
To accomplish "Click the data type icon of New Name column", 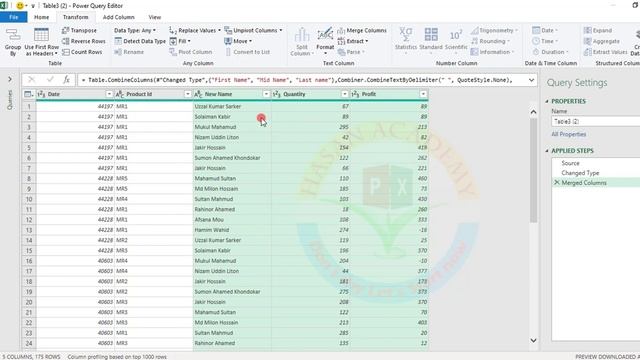I will point(198,94).
